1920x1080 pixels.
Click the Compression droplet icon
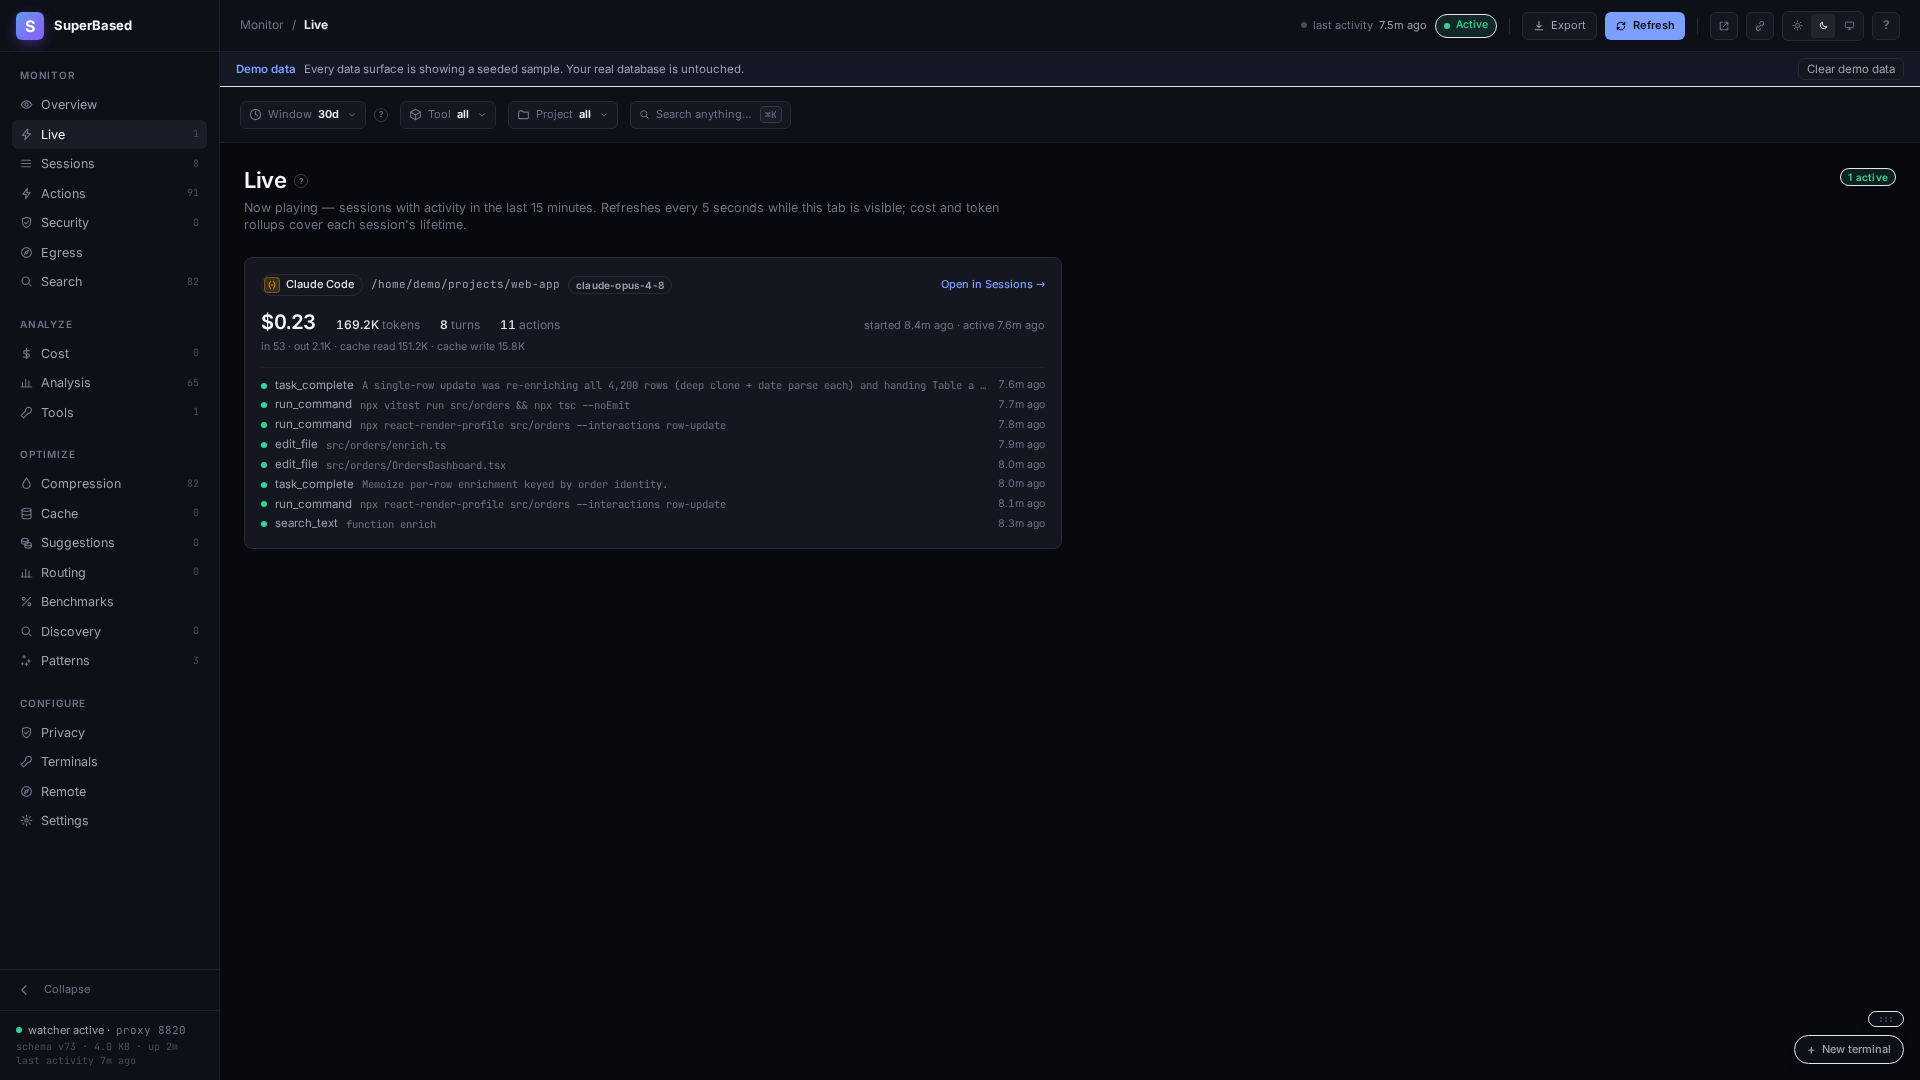coord(27,484)
